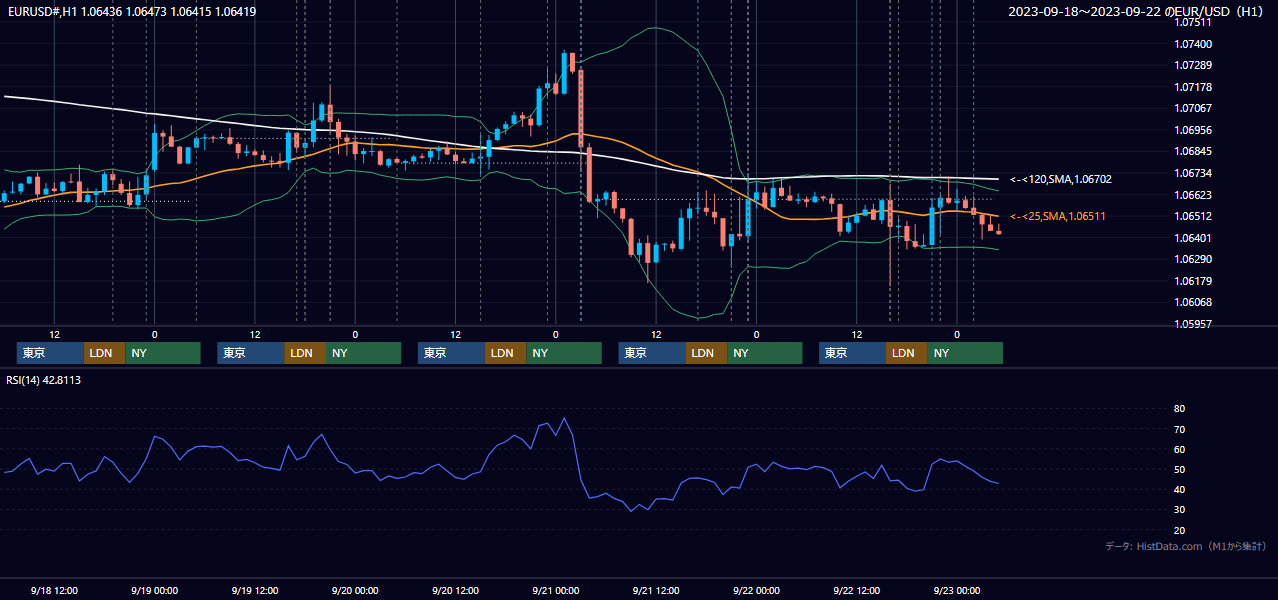Click the '9/21 12:00' time axis label
This screenshot has width=1278, height=600.
click(x=656, y=590)
